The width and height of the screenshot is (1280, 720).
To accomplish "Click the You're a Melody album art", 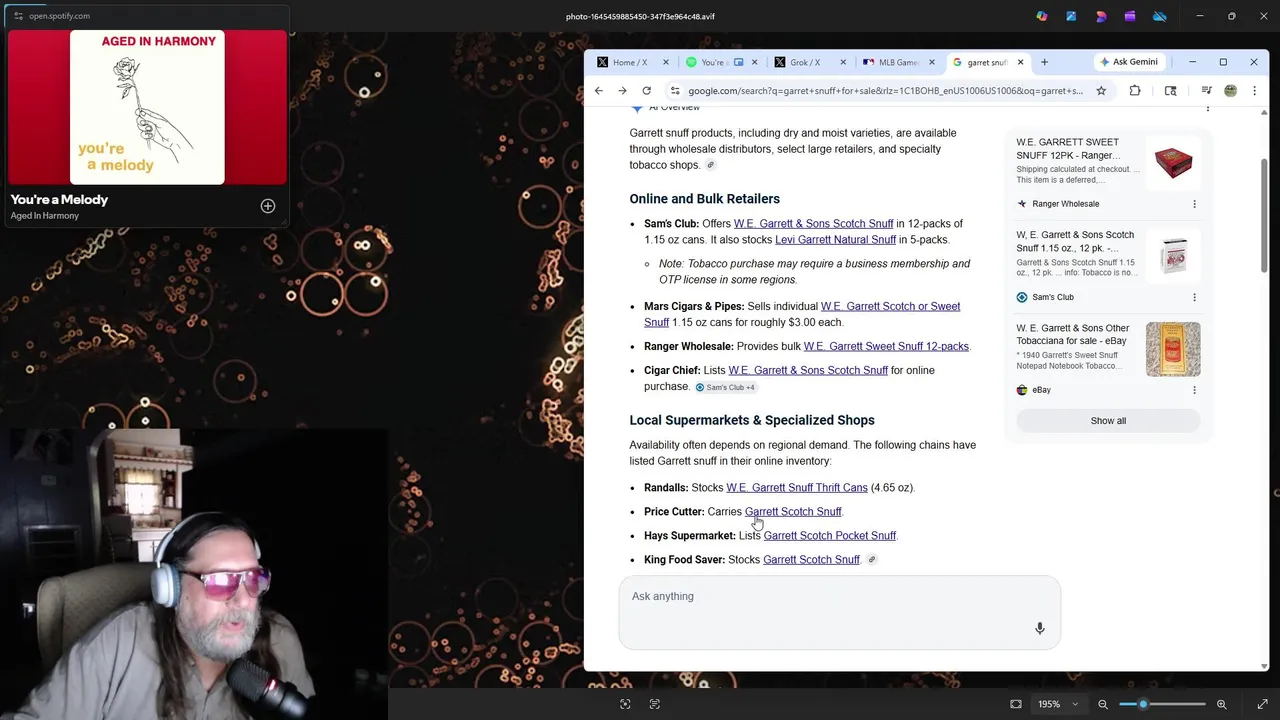I will (x=147, y=107).
